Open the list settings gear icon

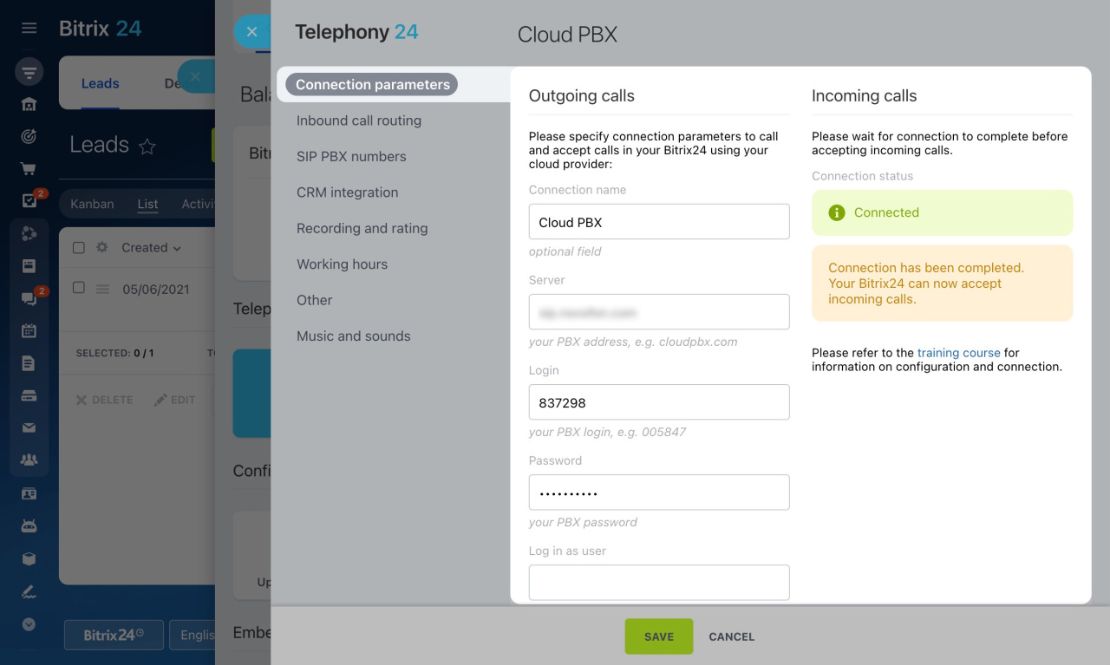click(x=102, y=247)
